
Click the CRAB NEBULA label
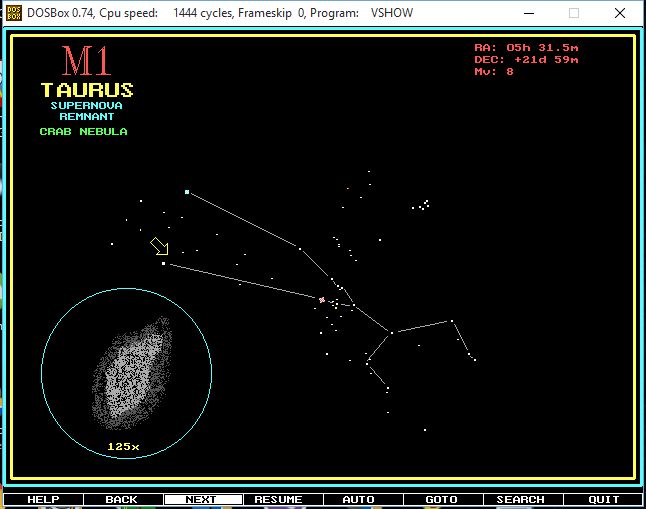[x=83, y=131]
